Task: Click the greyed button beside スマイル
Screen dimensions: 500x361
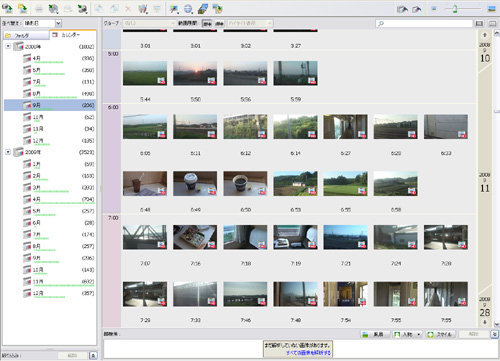Action: (x=473, y=334)
